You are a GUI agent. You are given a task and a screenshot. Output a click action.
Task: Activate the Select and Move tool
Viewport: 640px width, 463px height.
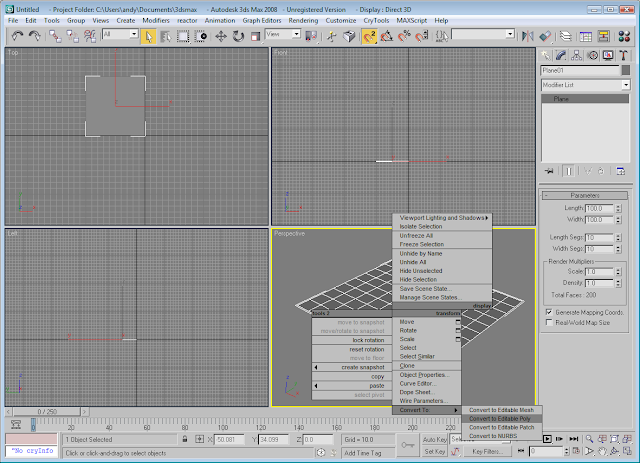221,36
